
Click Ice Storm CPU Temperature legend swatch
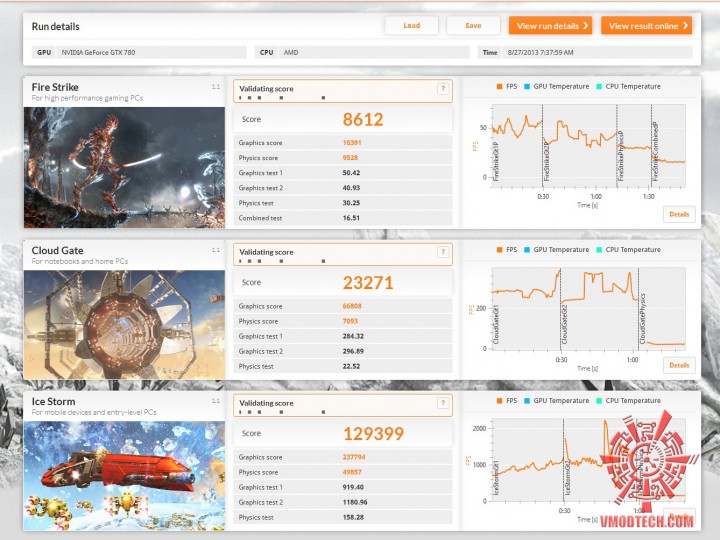(x=599, y=401)
